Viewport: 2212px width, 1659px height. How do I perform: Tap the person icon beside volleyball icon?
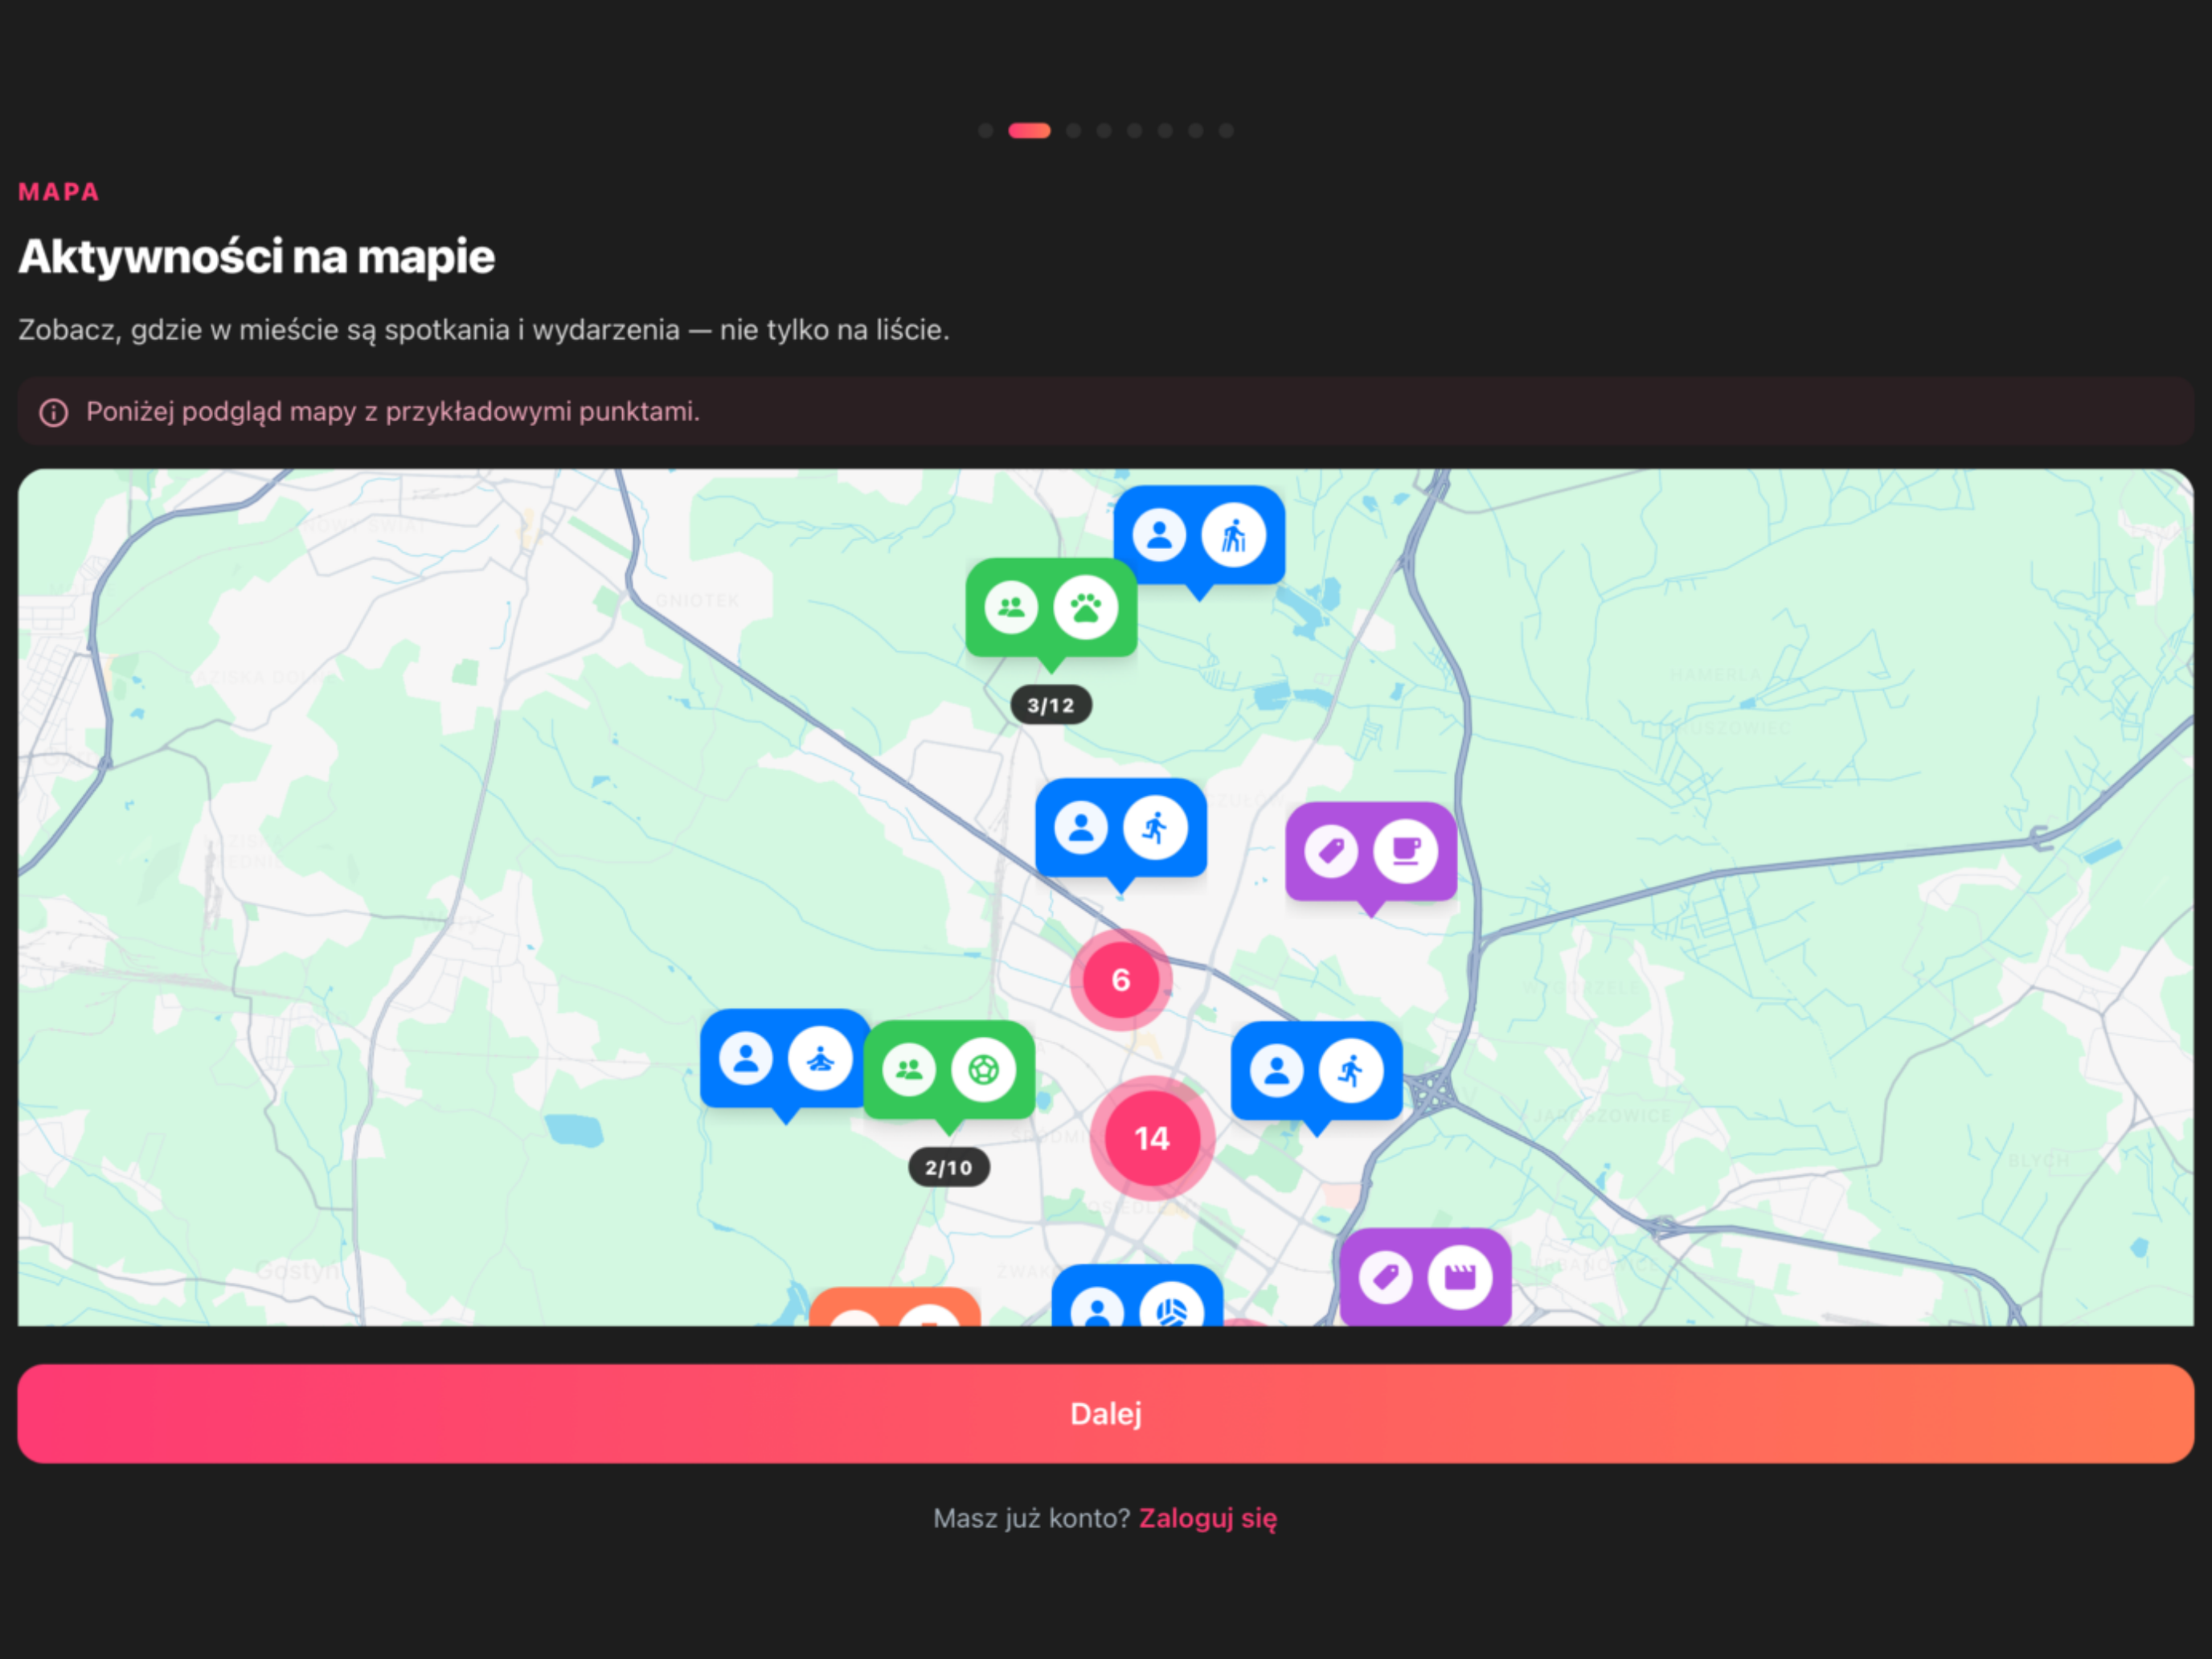[x=1097, y=1308]
